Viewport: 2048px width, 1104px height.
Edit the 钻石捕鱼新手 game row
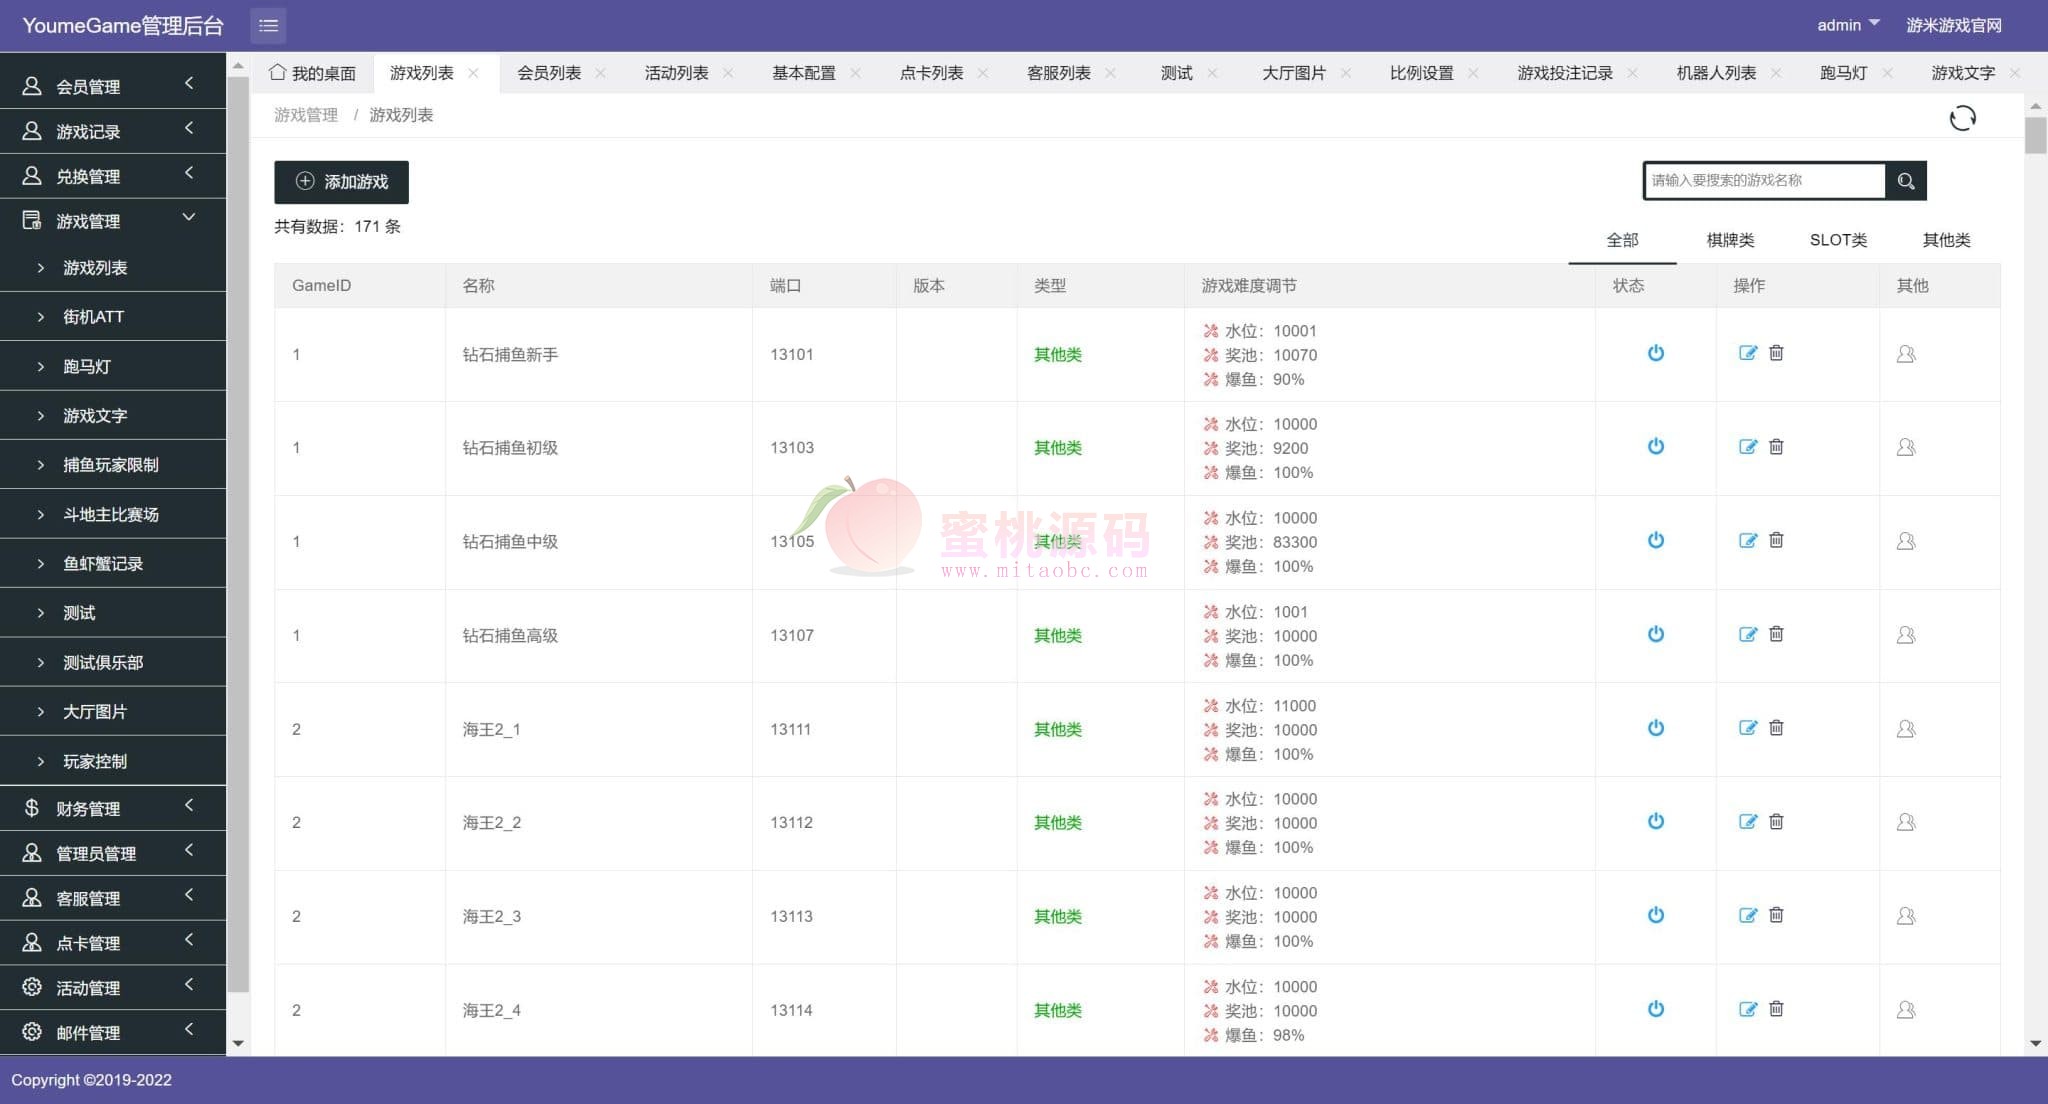[1747, 353]
